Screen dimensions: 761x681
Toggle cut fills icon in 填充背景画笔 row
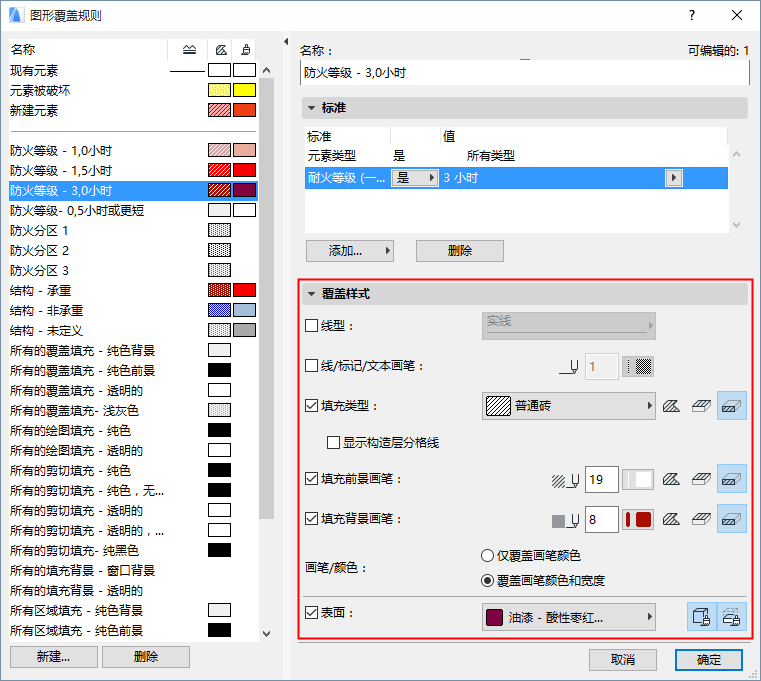pos(731,519)
